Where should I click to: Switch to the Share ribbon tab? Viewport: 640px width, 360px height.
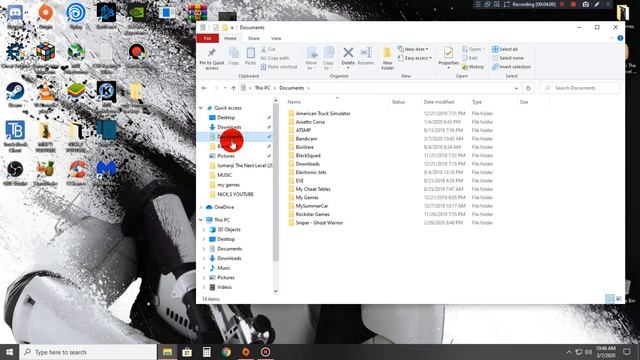[253, 38]
